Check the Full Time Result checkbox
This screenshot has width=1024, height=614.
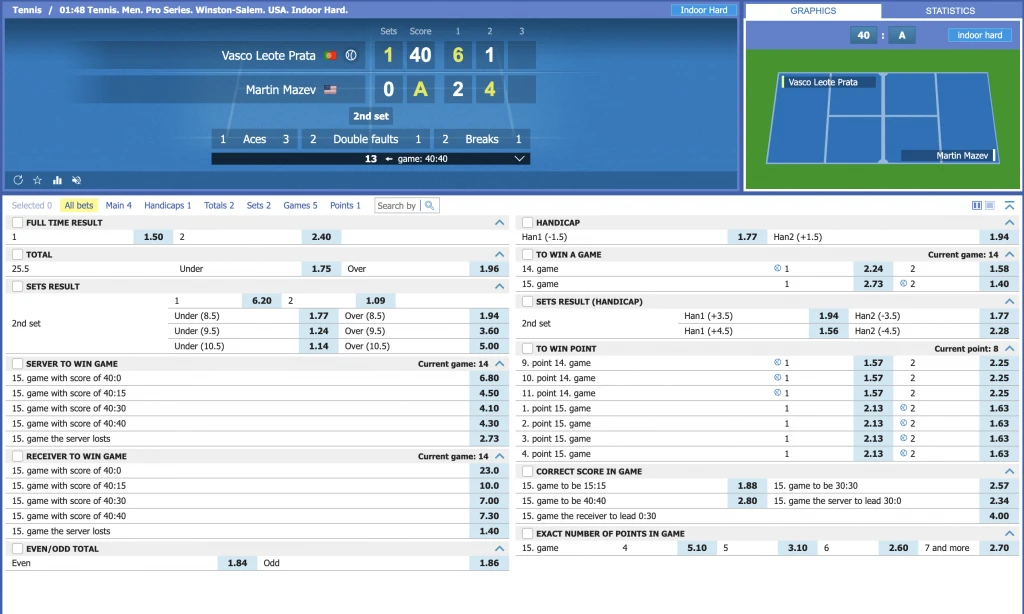tap(17, 223)
